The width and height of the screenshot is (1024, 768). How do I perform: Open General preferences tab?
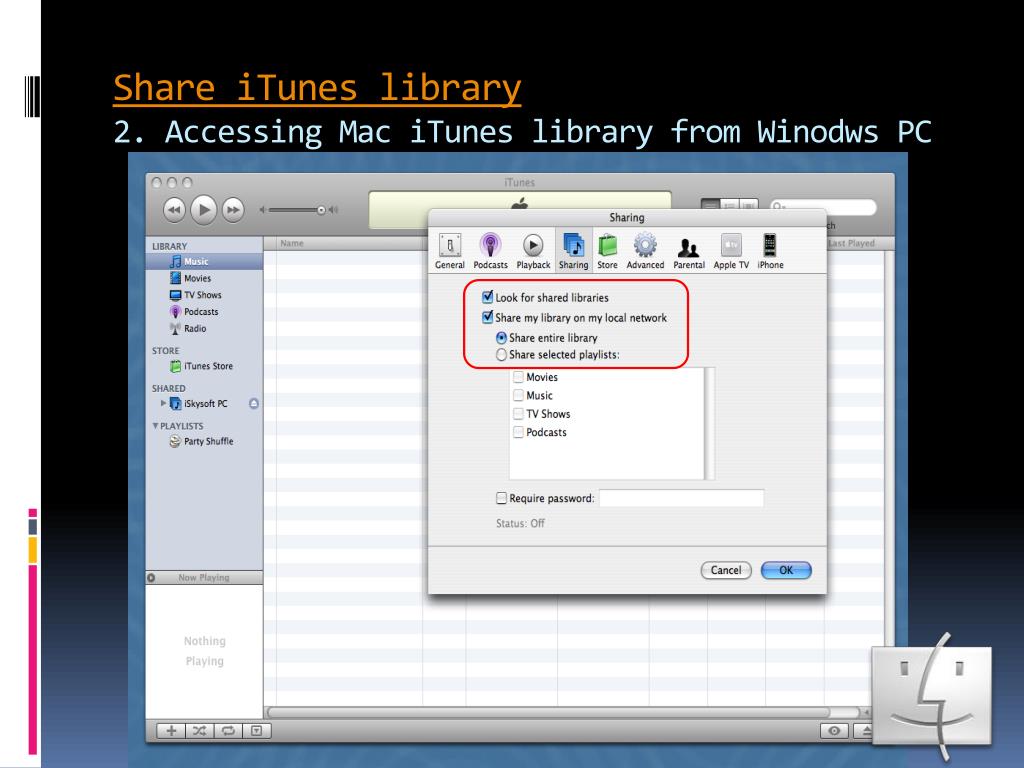click(449, 251)
